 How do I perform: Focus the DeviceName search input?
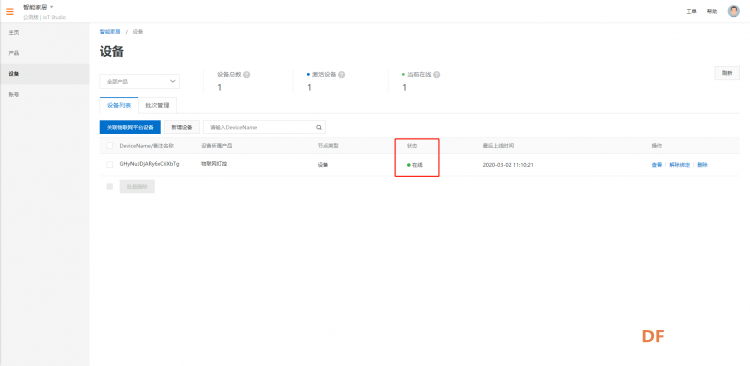click(x=259, y=127)
